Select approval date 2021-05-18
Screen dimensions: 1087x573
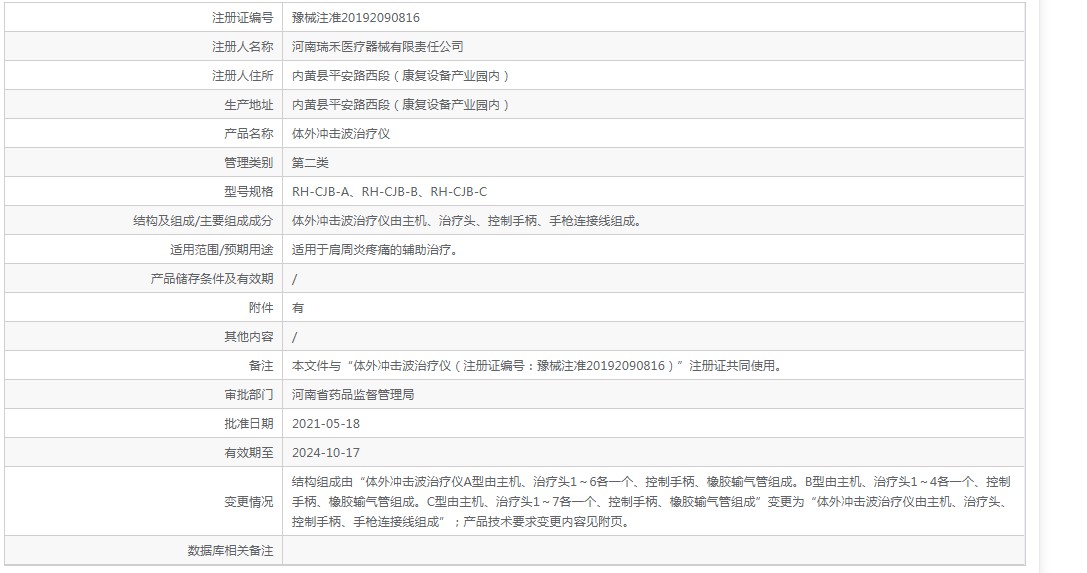[326, 424]
